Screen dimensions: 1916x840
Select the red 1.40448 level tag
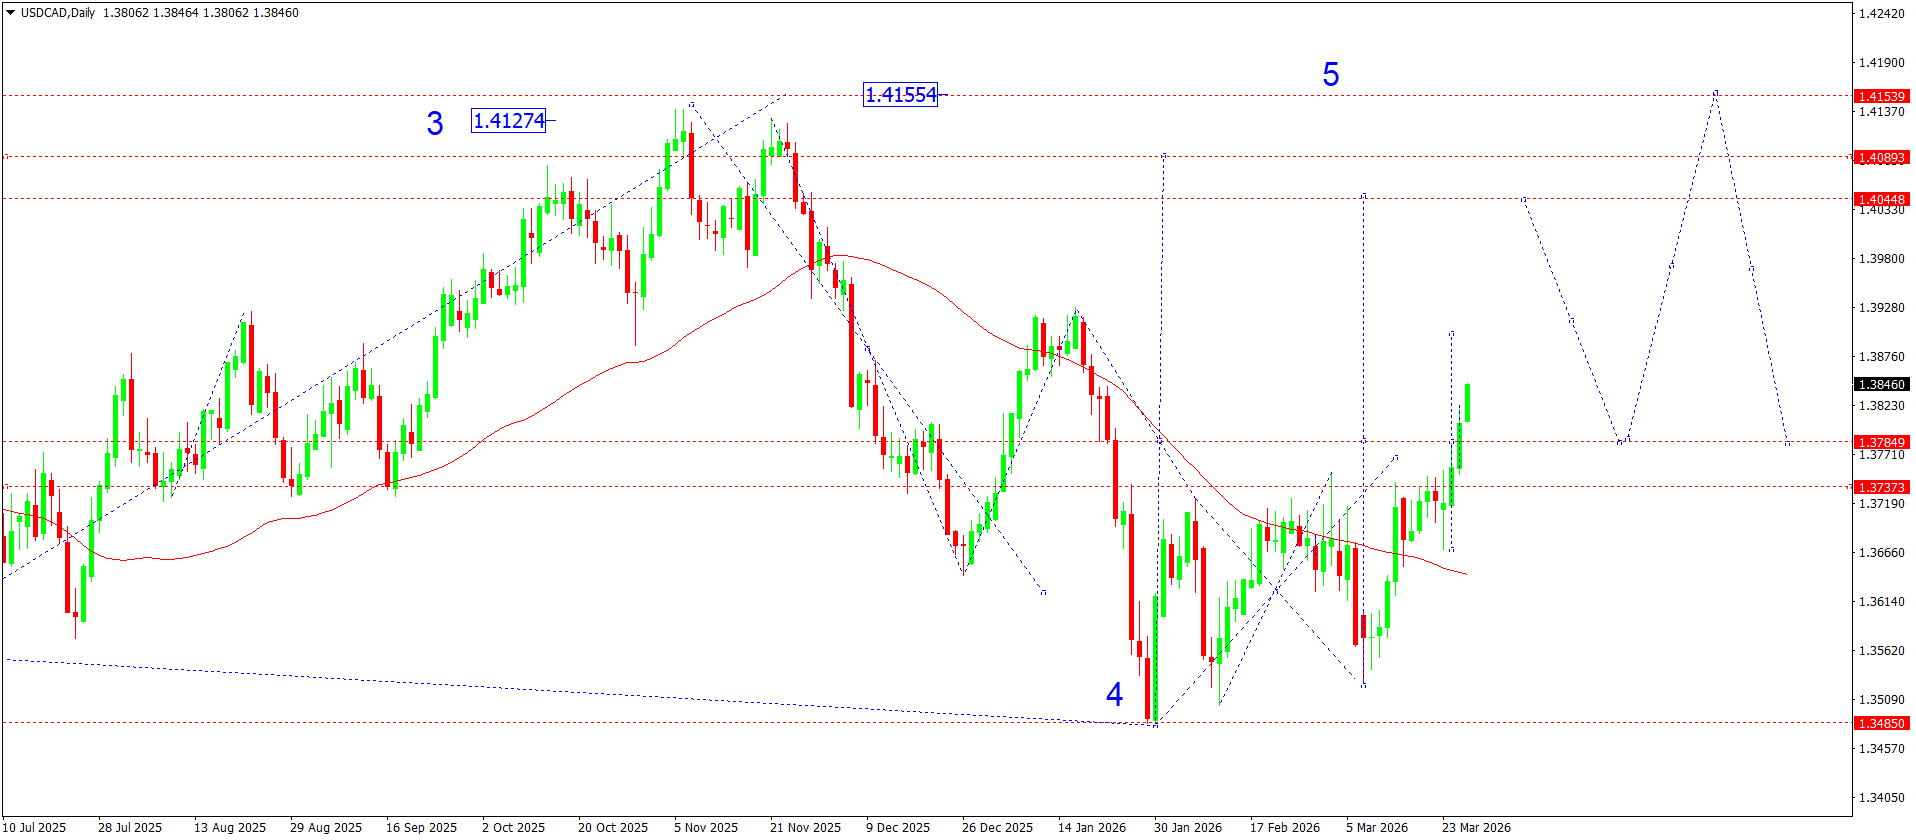pos(1881,200)
